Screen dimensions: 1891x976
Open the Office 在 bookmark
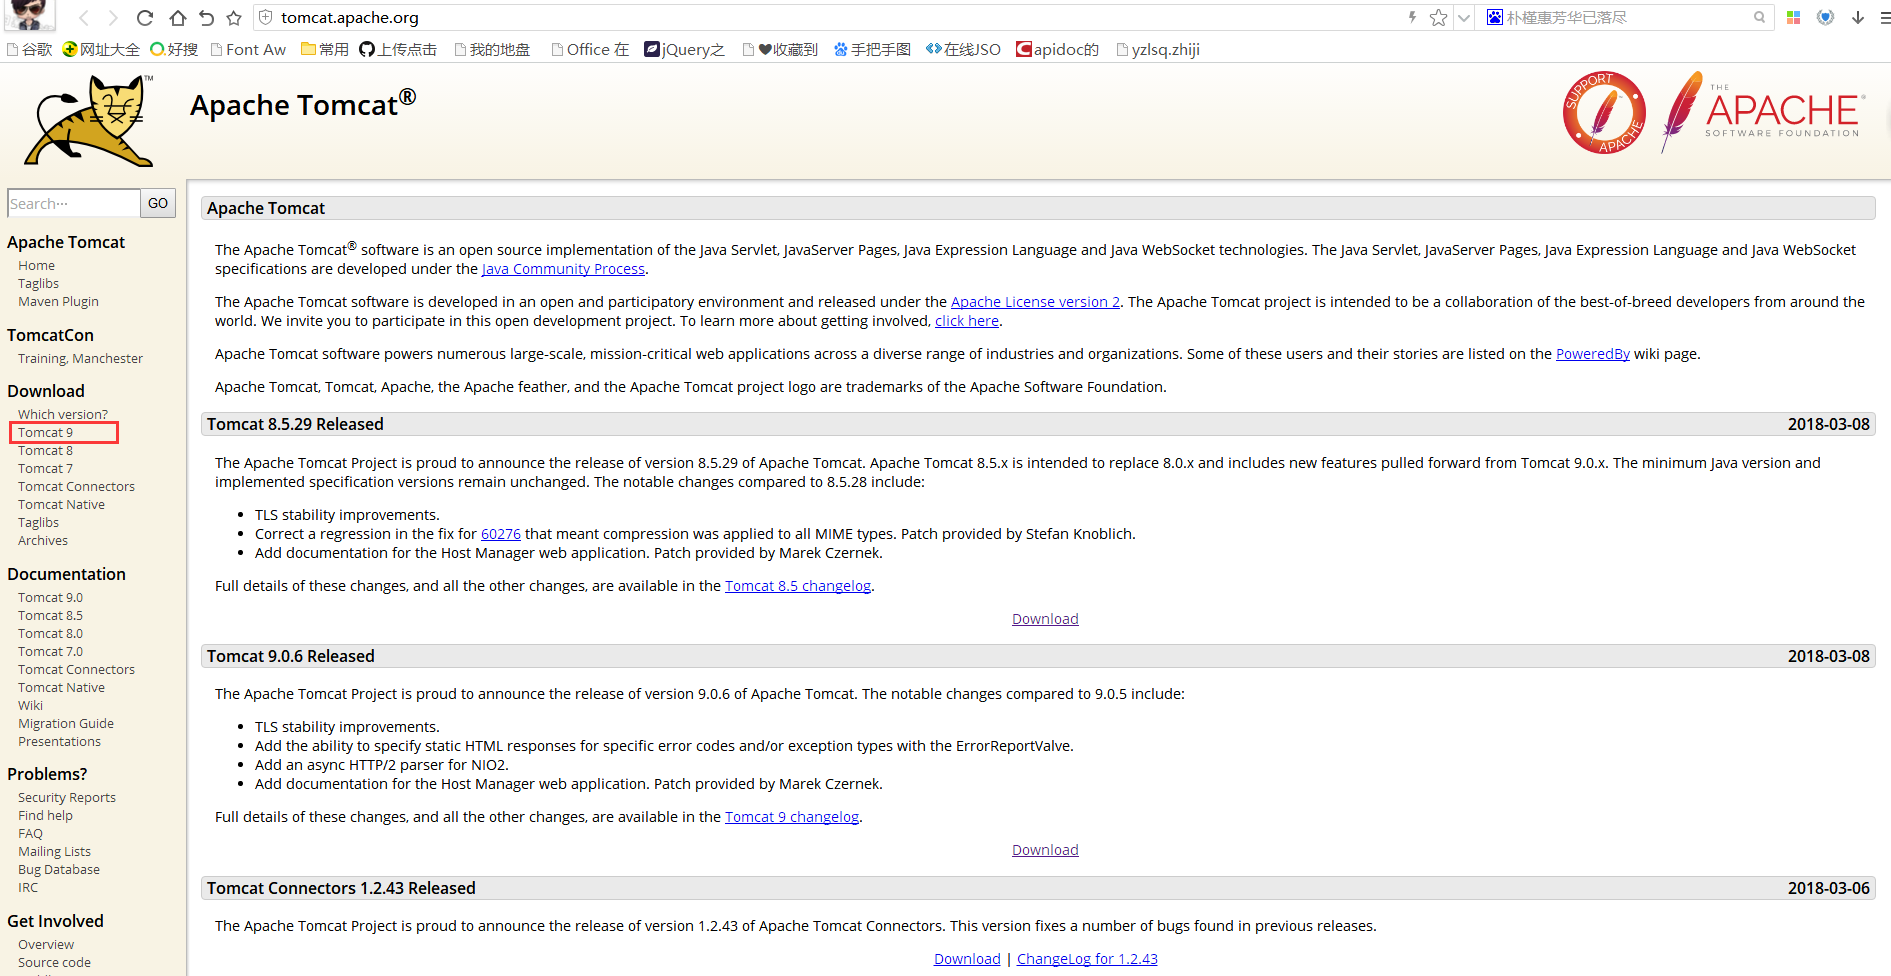coord(590,49)
